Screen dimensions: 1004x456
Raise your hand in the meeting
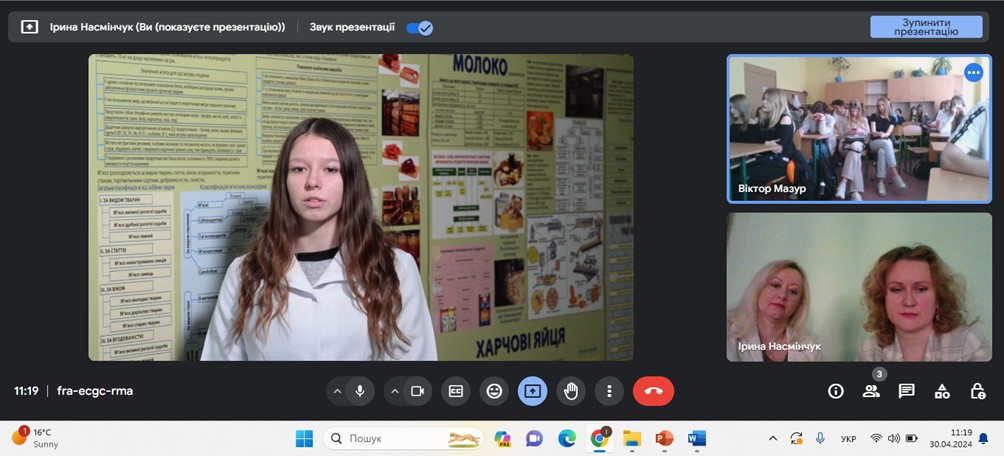coord(571,391)
